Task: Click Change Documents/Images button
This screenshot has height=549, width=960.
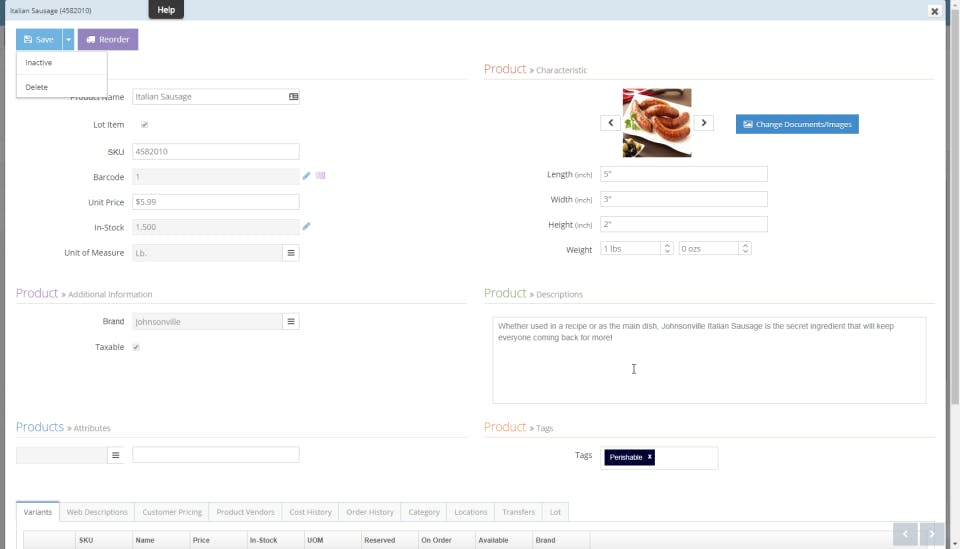Action: (x=797, y=124)
